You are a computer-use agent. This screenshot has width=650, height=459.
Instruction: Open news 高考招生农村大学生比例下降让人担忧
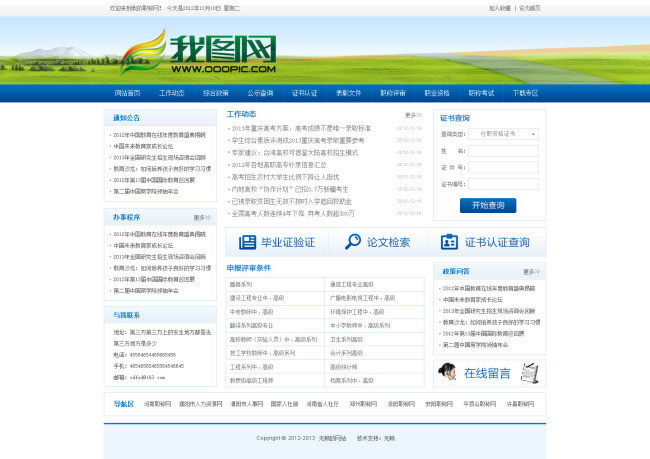pos(285,177)
